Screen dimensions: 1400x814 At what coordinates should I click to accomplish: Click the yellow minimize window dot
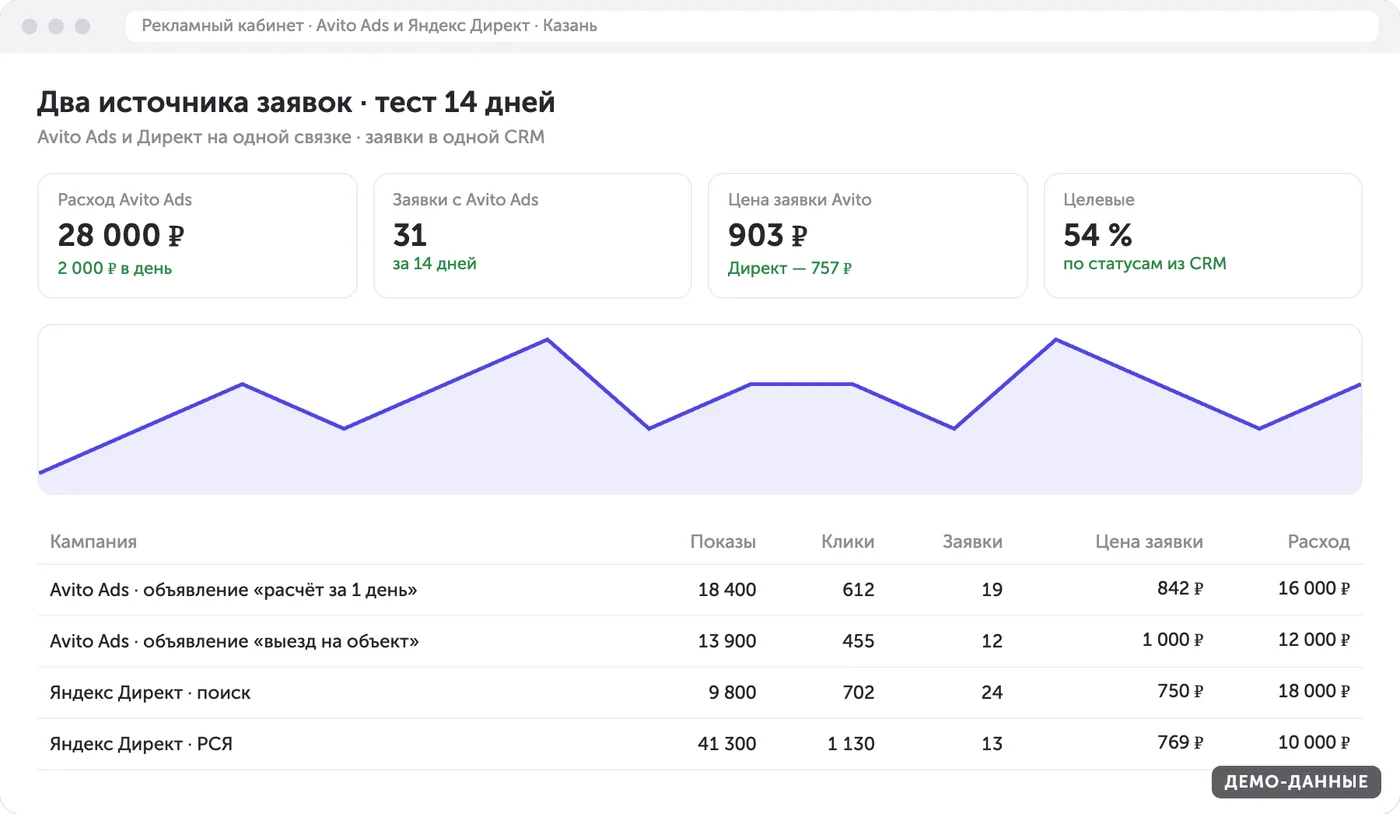(56, 26)
